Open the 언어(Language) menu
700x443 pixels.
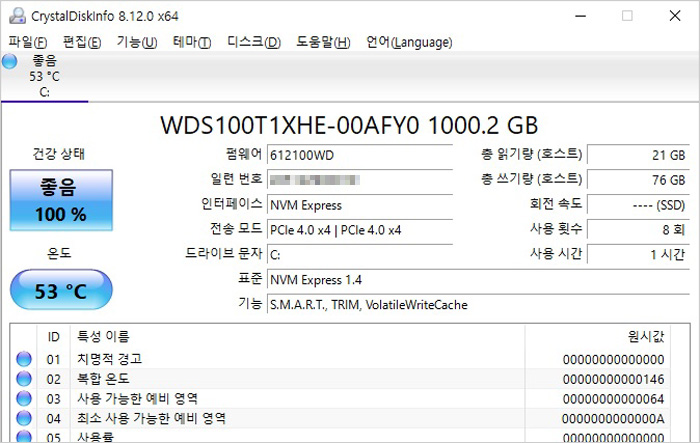(x=409, y=42)
